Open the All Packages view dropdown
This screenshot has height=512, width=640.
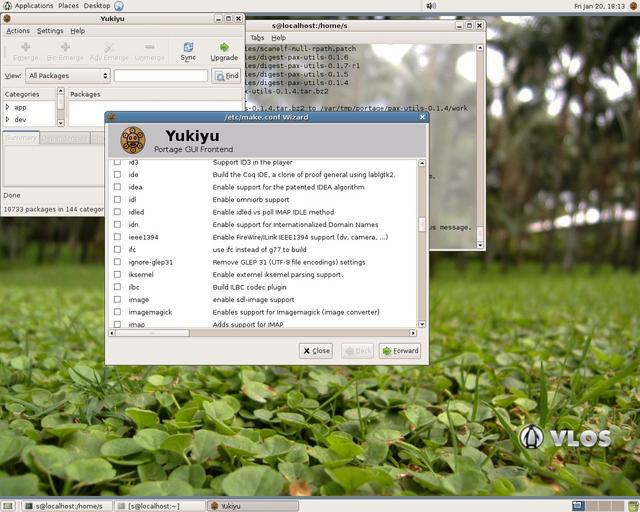68,76
